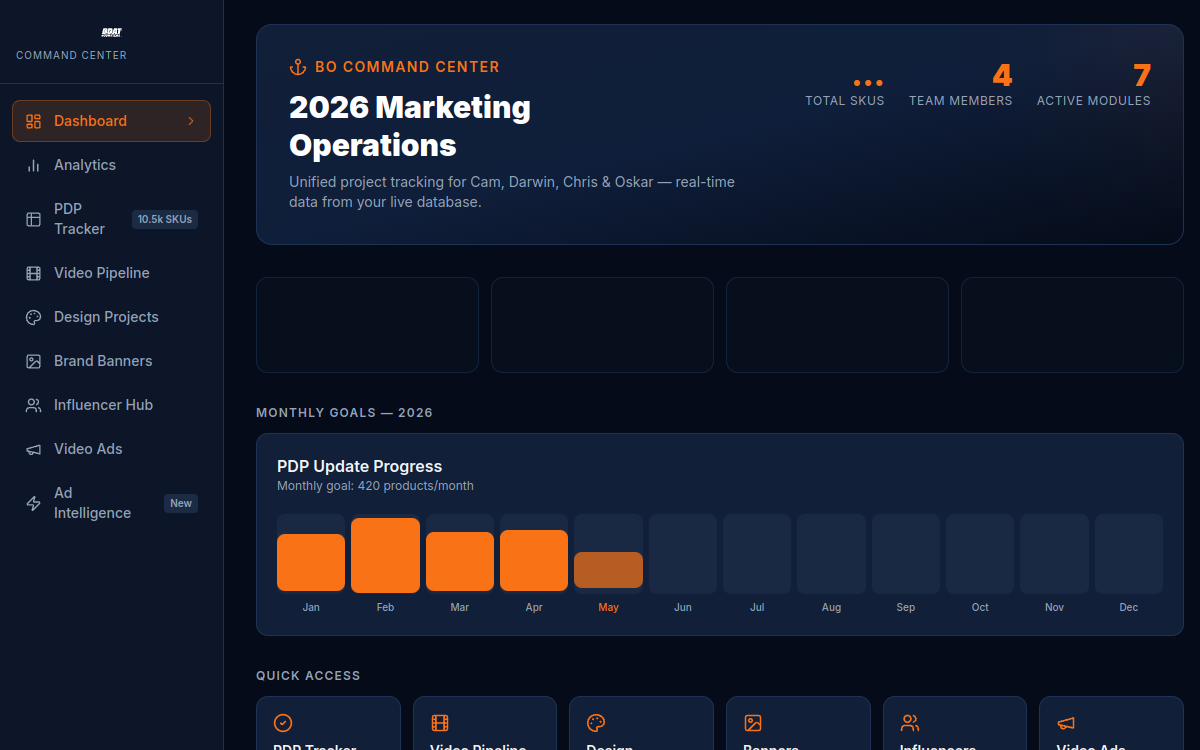Image resolution: width=1200 pixels, height=750 pixels.
Task: Open Video Ads sidebar item
Action: (x=111, y=449)
